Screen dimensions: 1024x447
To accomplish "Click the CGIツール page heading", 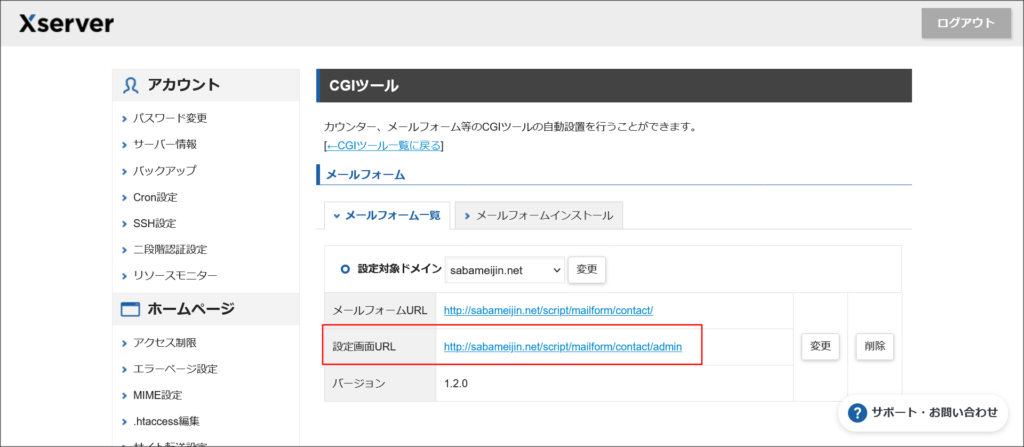I will click(364, 86).
